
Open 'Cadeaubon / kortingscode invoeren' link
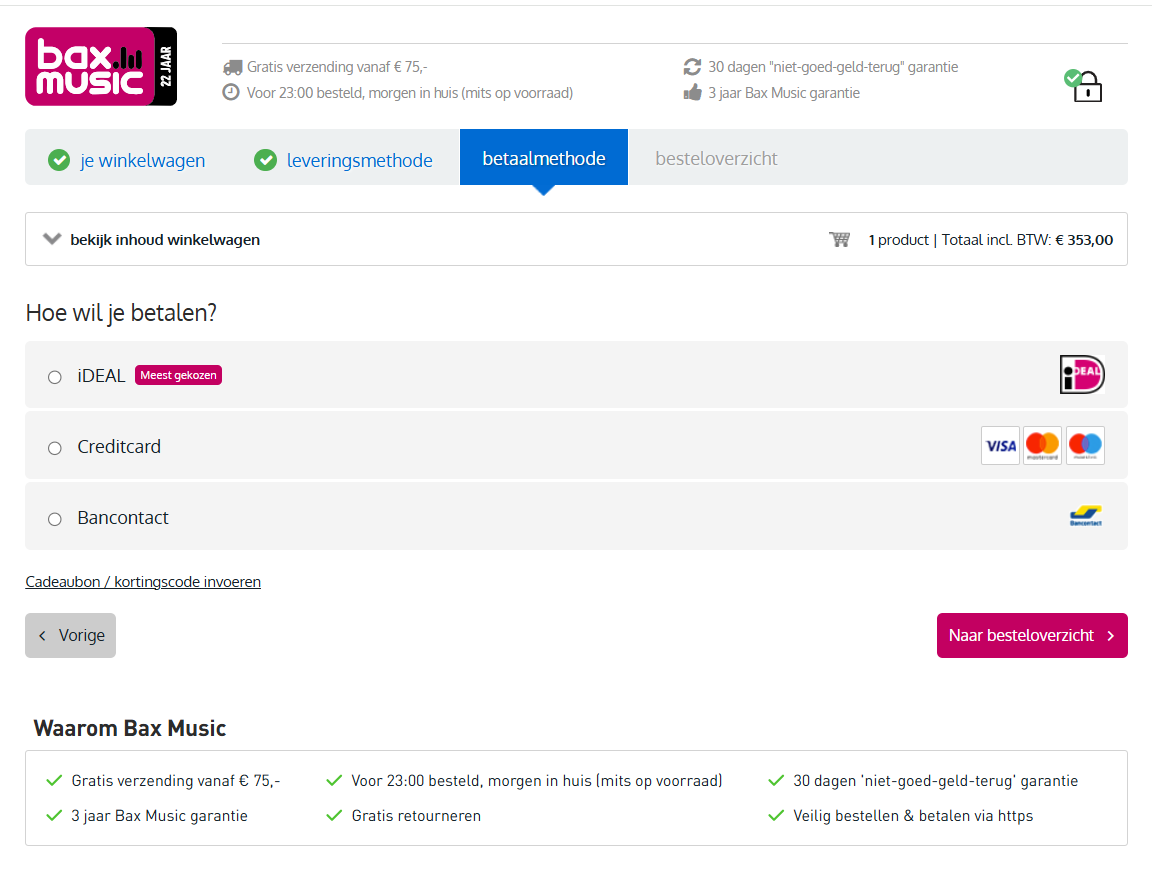[143, 582]
